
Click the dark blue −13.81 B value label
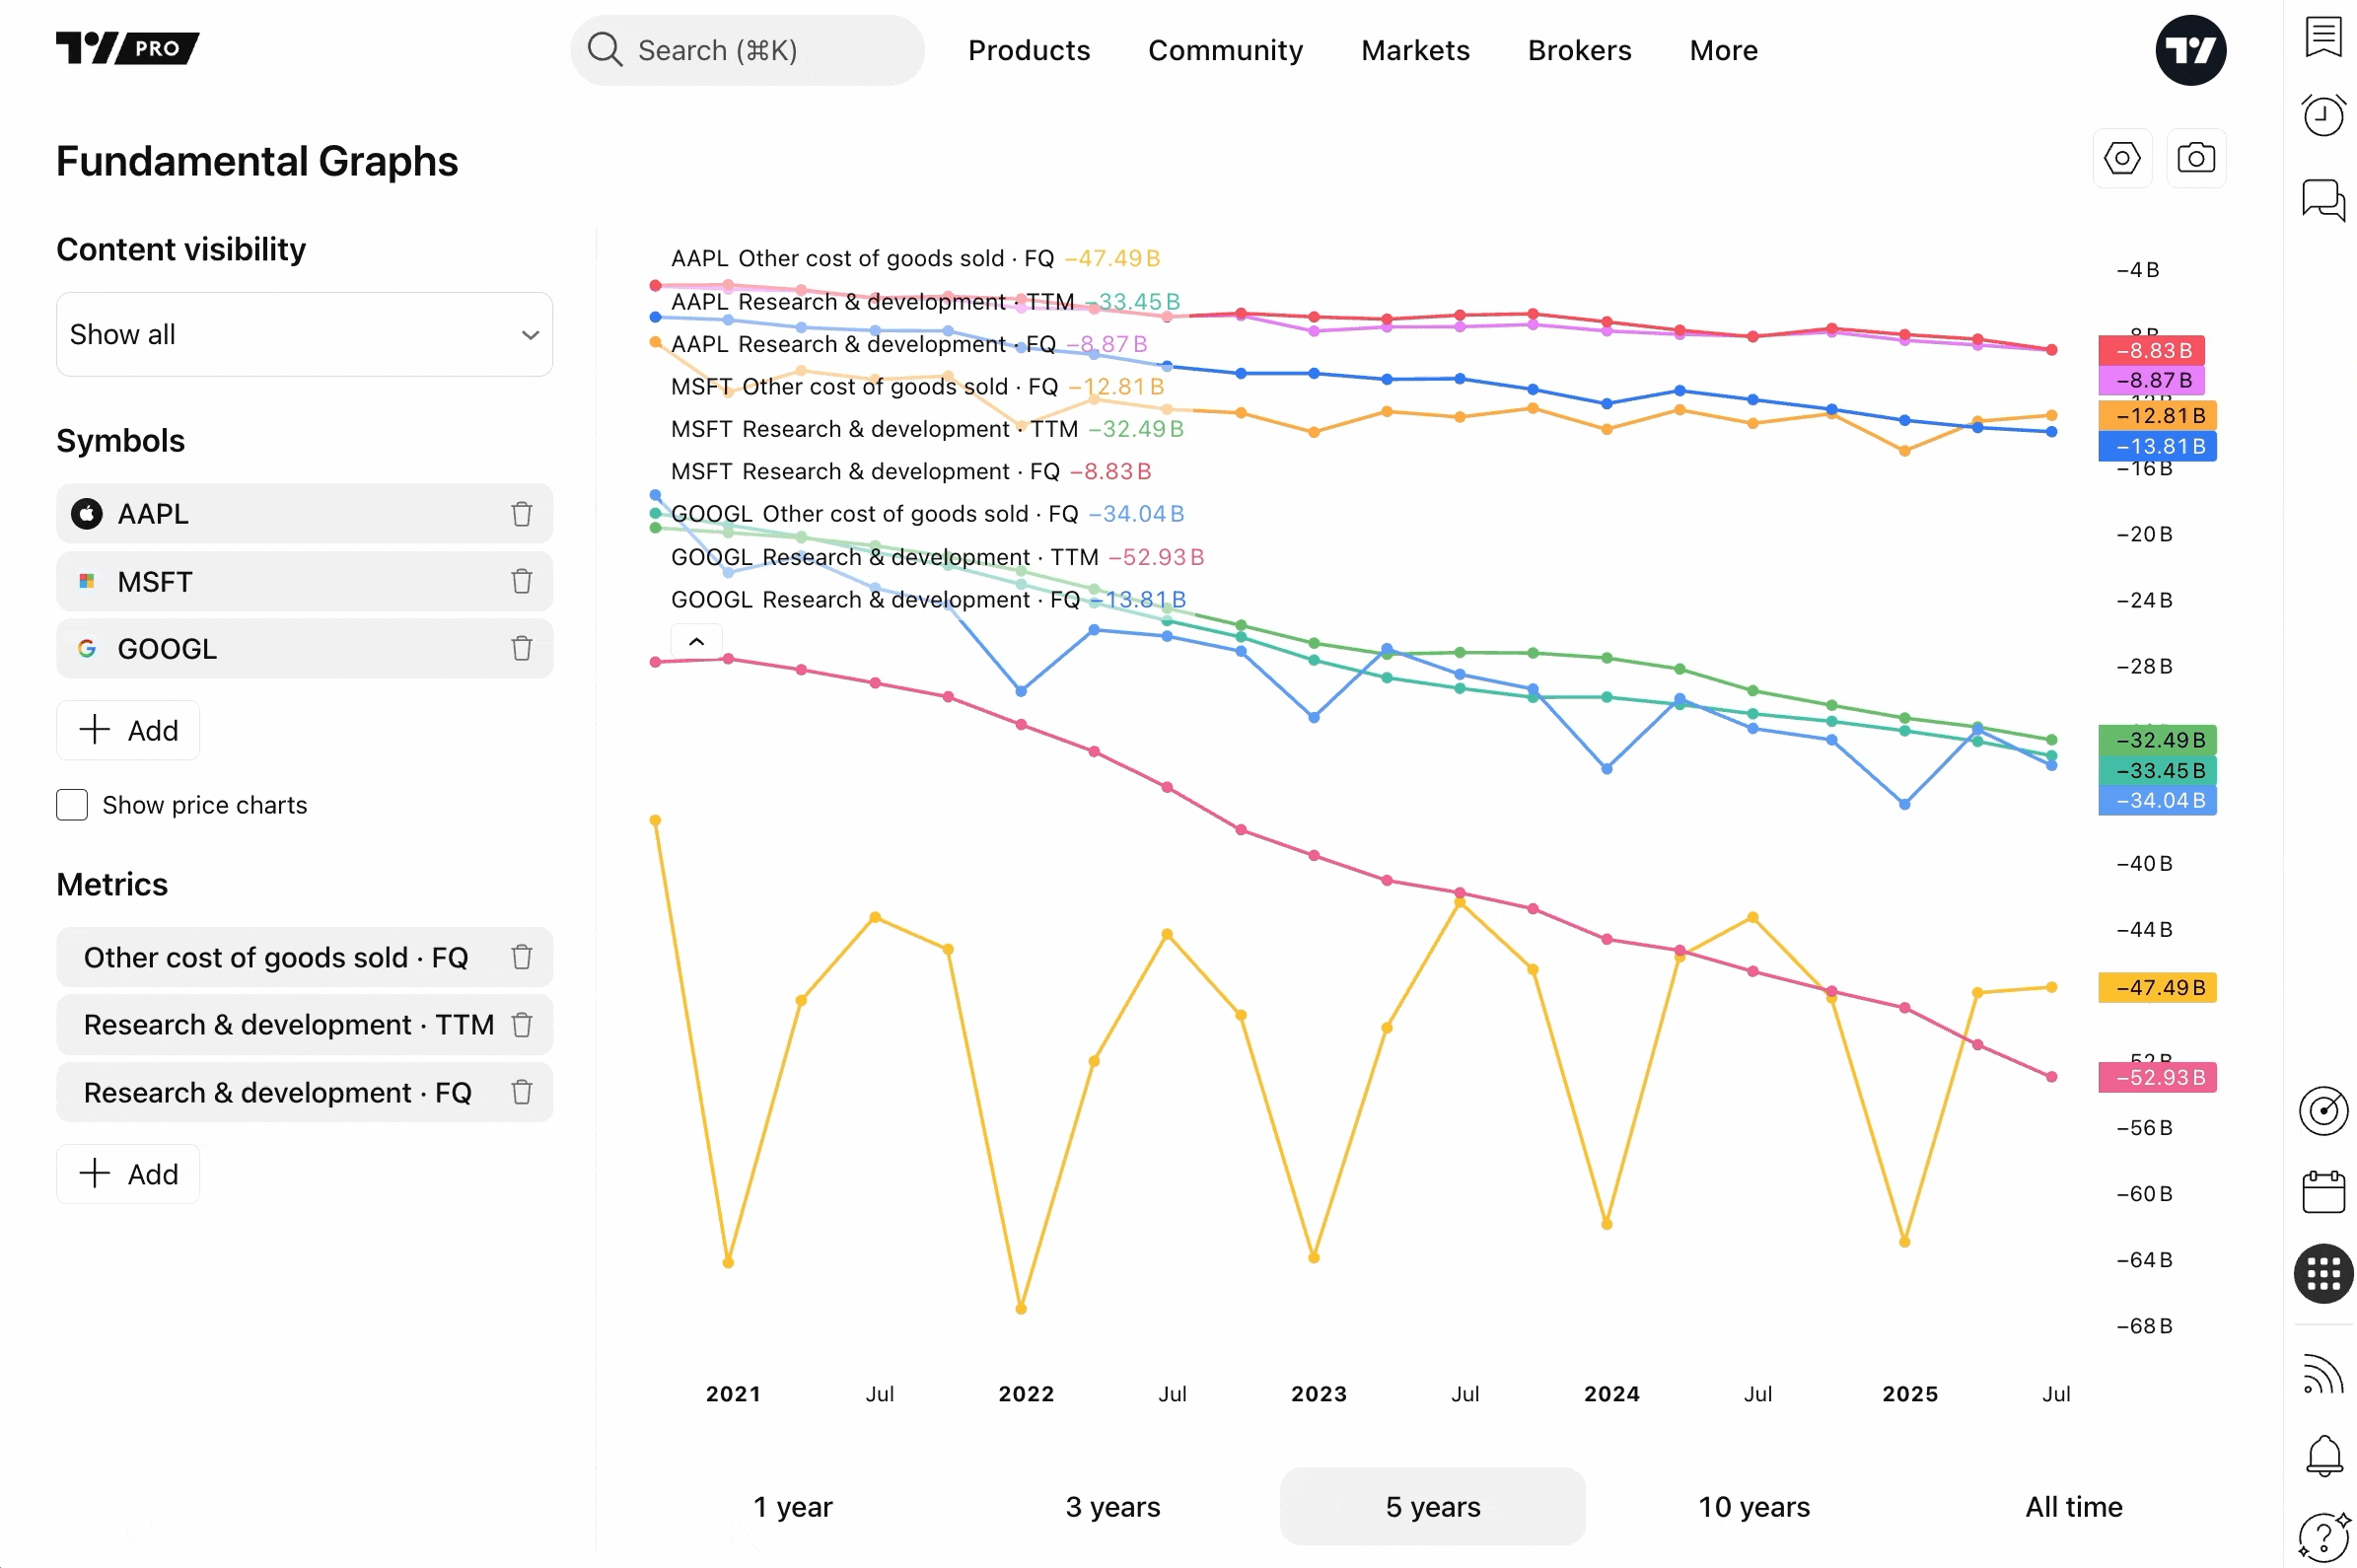tap(2156, 446)
